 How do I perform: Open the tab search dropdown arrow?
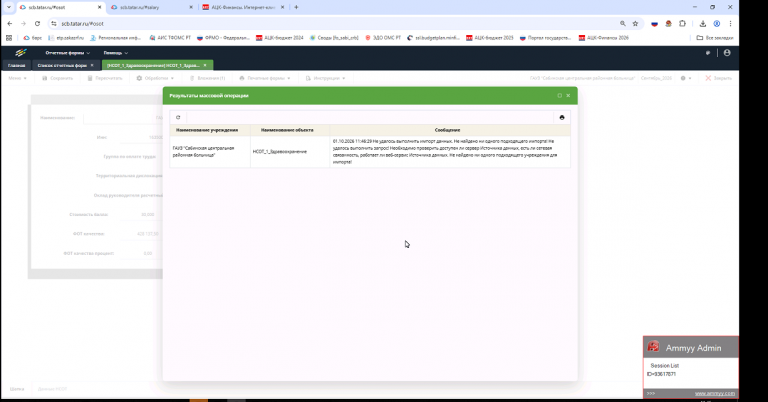8,7
